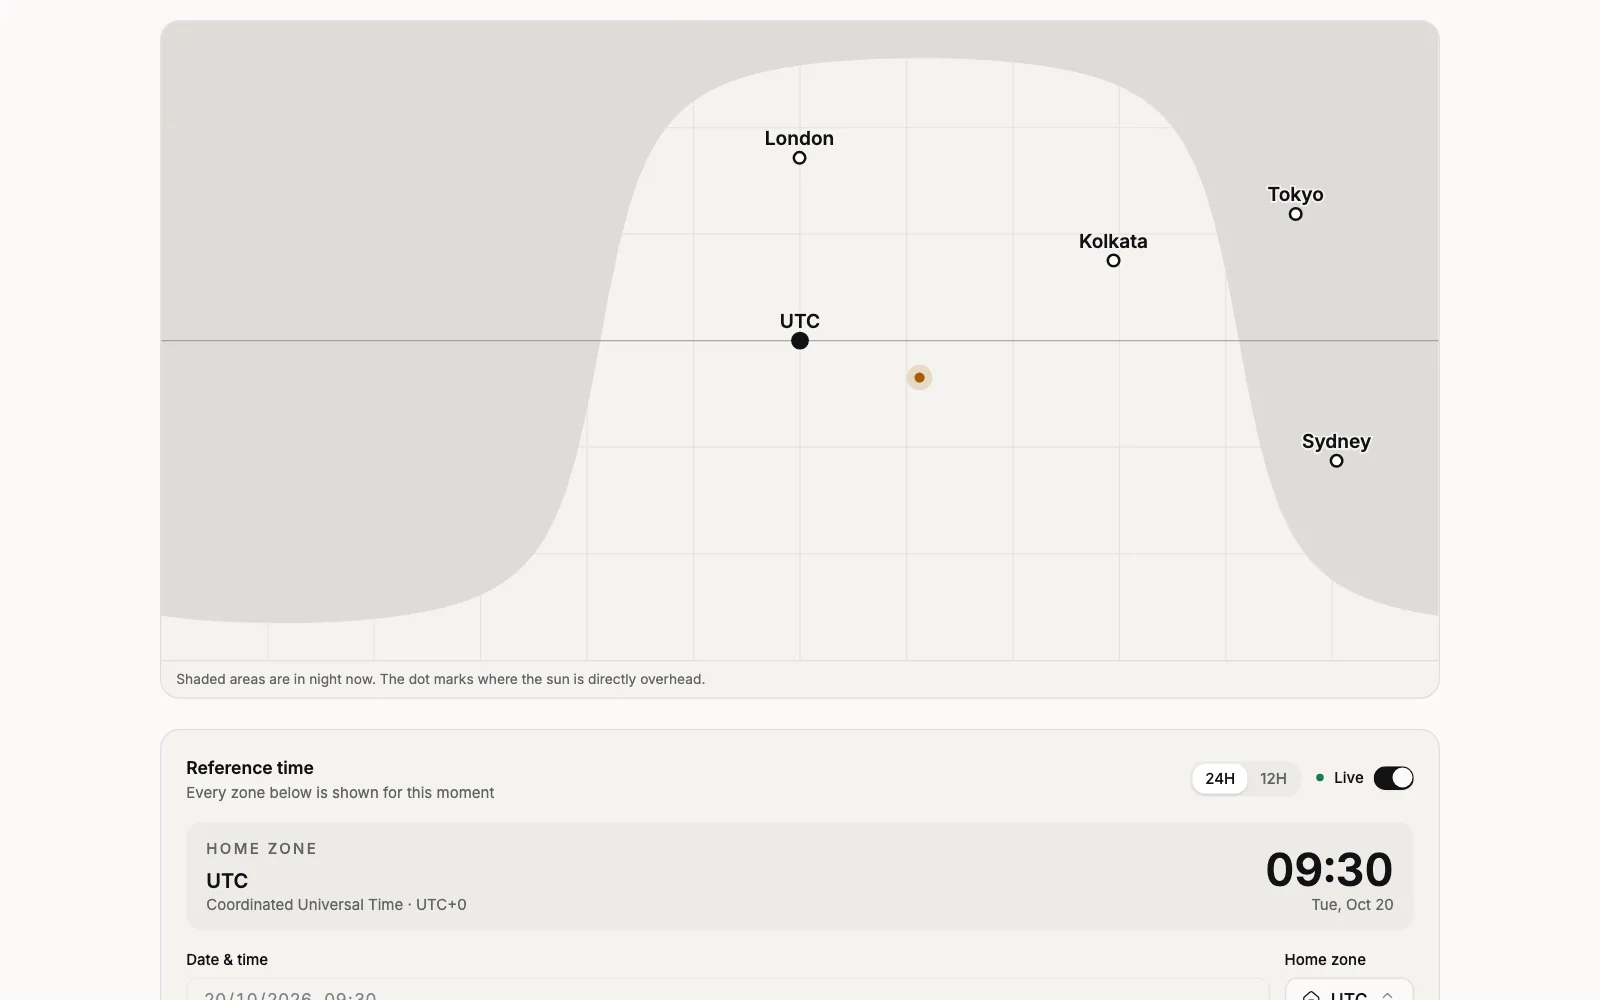Click the 'Shaded areas are in night now' caption
Image resolution: width=1600 pixels, height=1000 pixels.
tap(440, 679)
